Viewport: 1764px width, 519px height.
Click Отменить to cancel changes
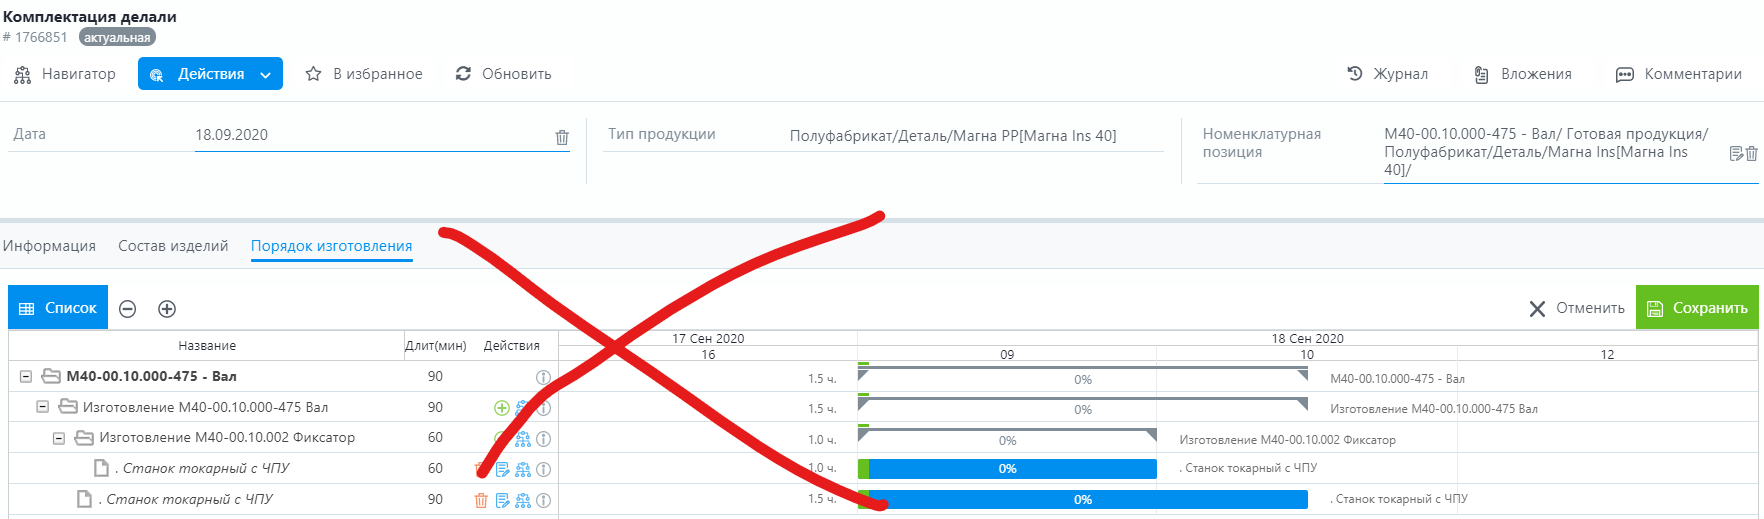coord(1577,308)
